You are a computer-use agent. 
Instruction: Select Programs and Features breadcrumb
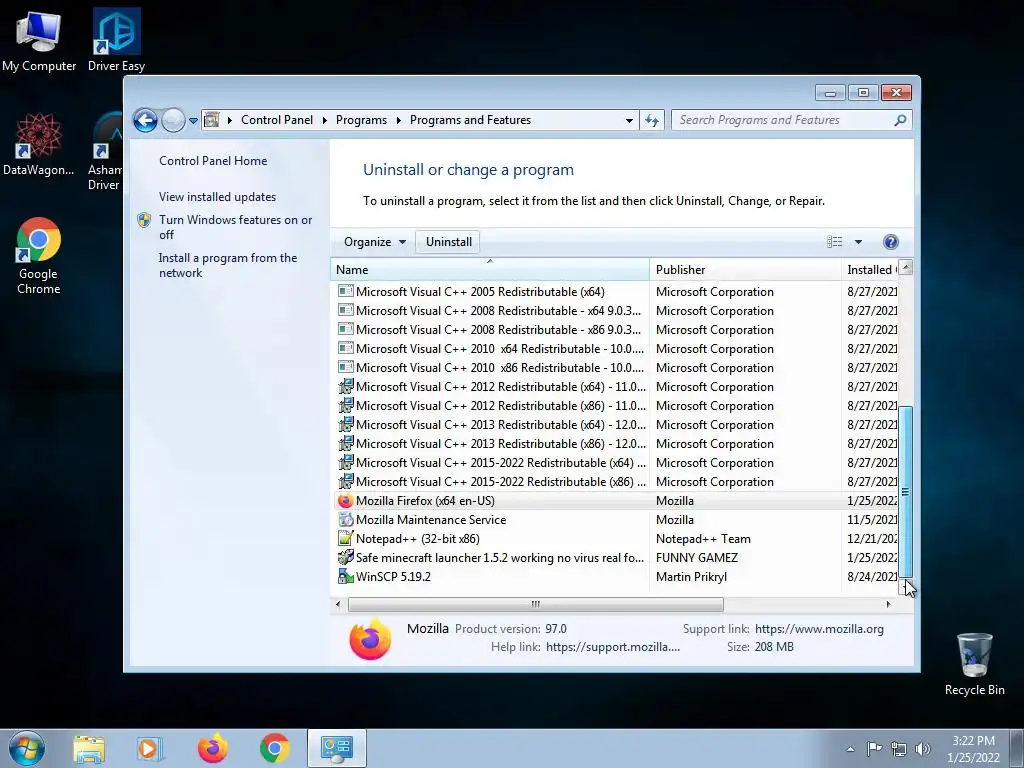pos(470,120)
